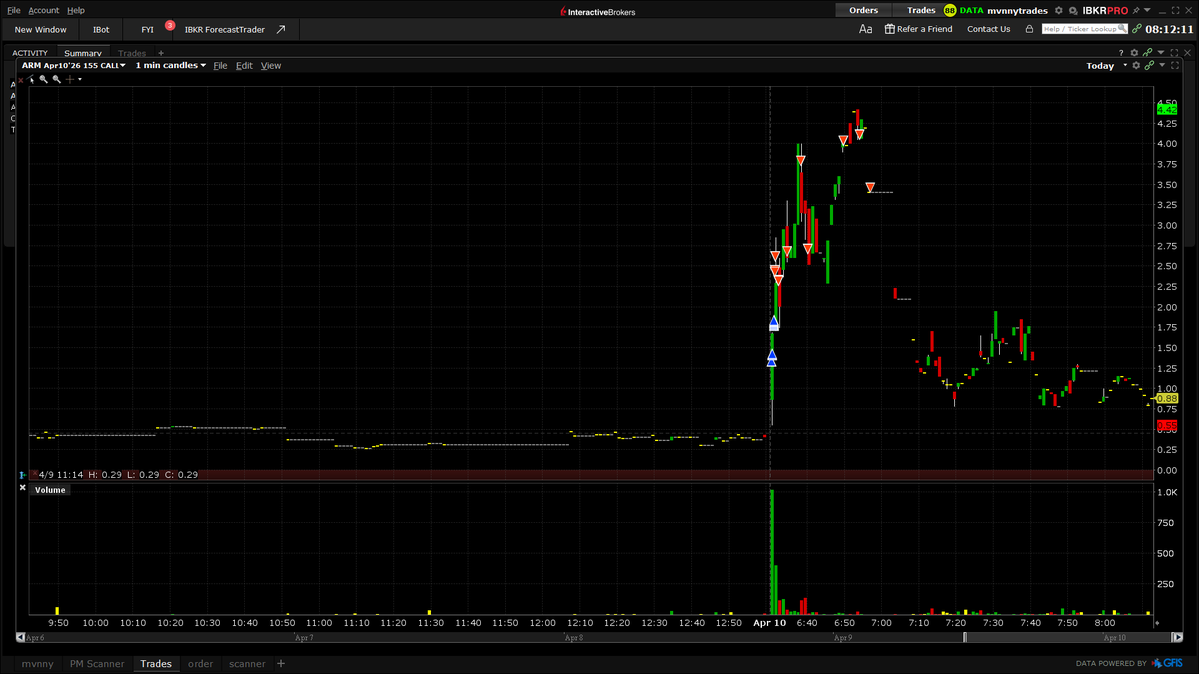Viewport: 1199px width, 674px height.
Task: Click the Volume label
Action: [50, 490]
